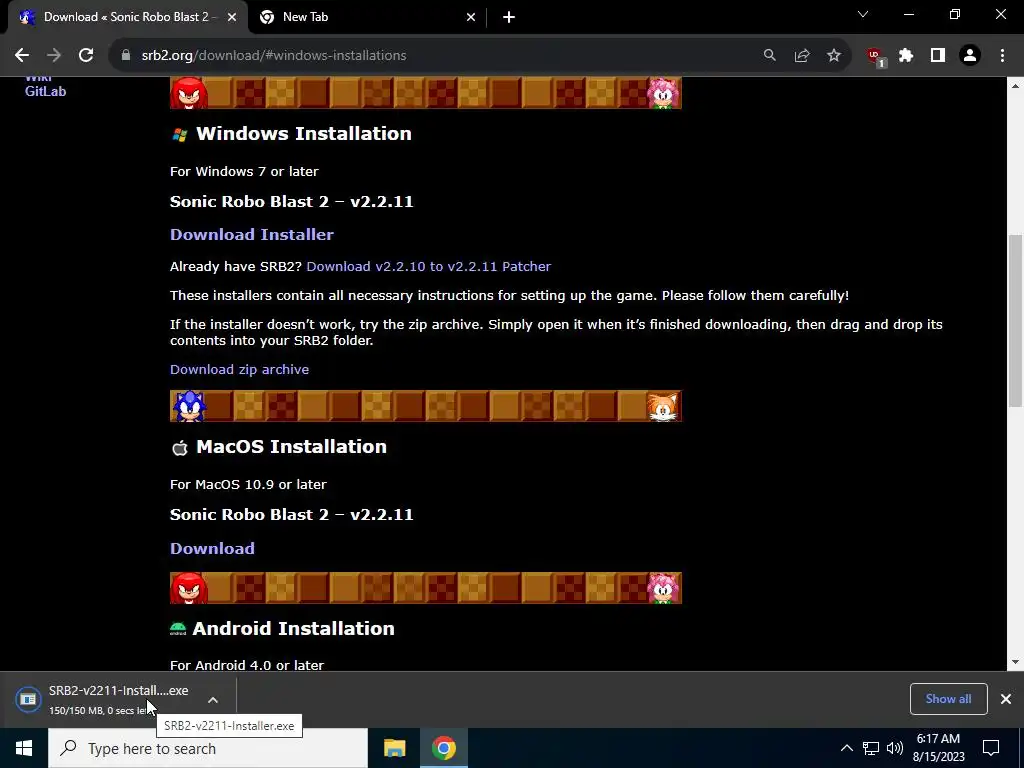Click the Amy sprite above Windows Installation

[x=663, y=93]
